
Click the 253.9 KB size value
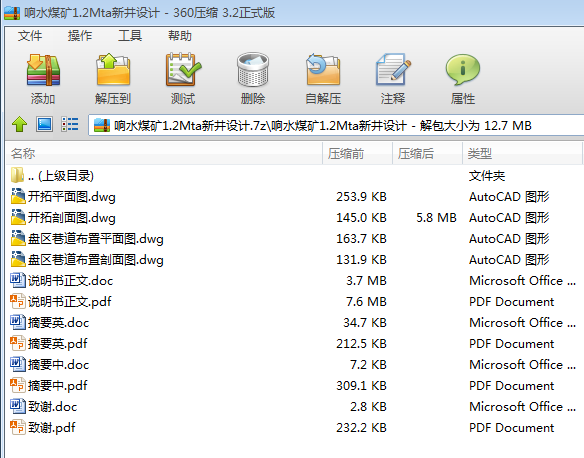(361, 197)
